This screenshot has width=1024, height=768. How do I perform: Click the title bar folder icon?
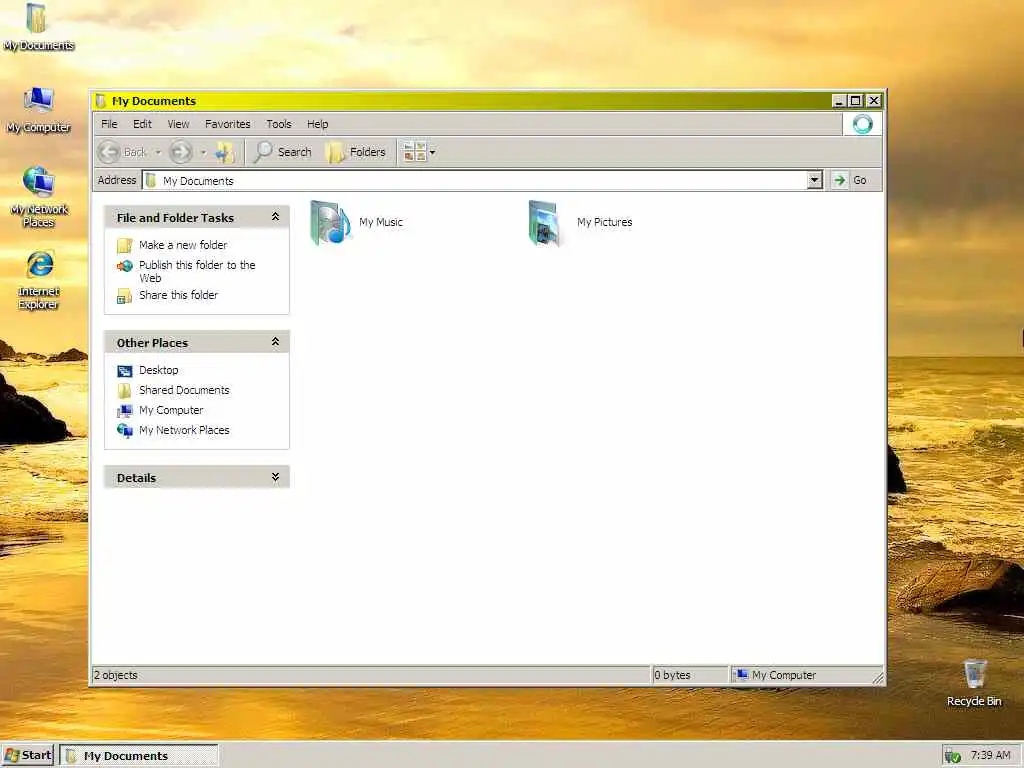[101, 101]
